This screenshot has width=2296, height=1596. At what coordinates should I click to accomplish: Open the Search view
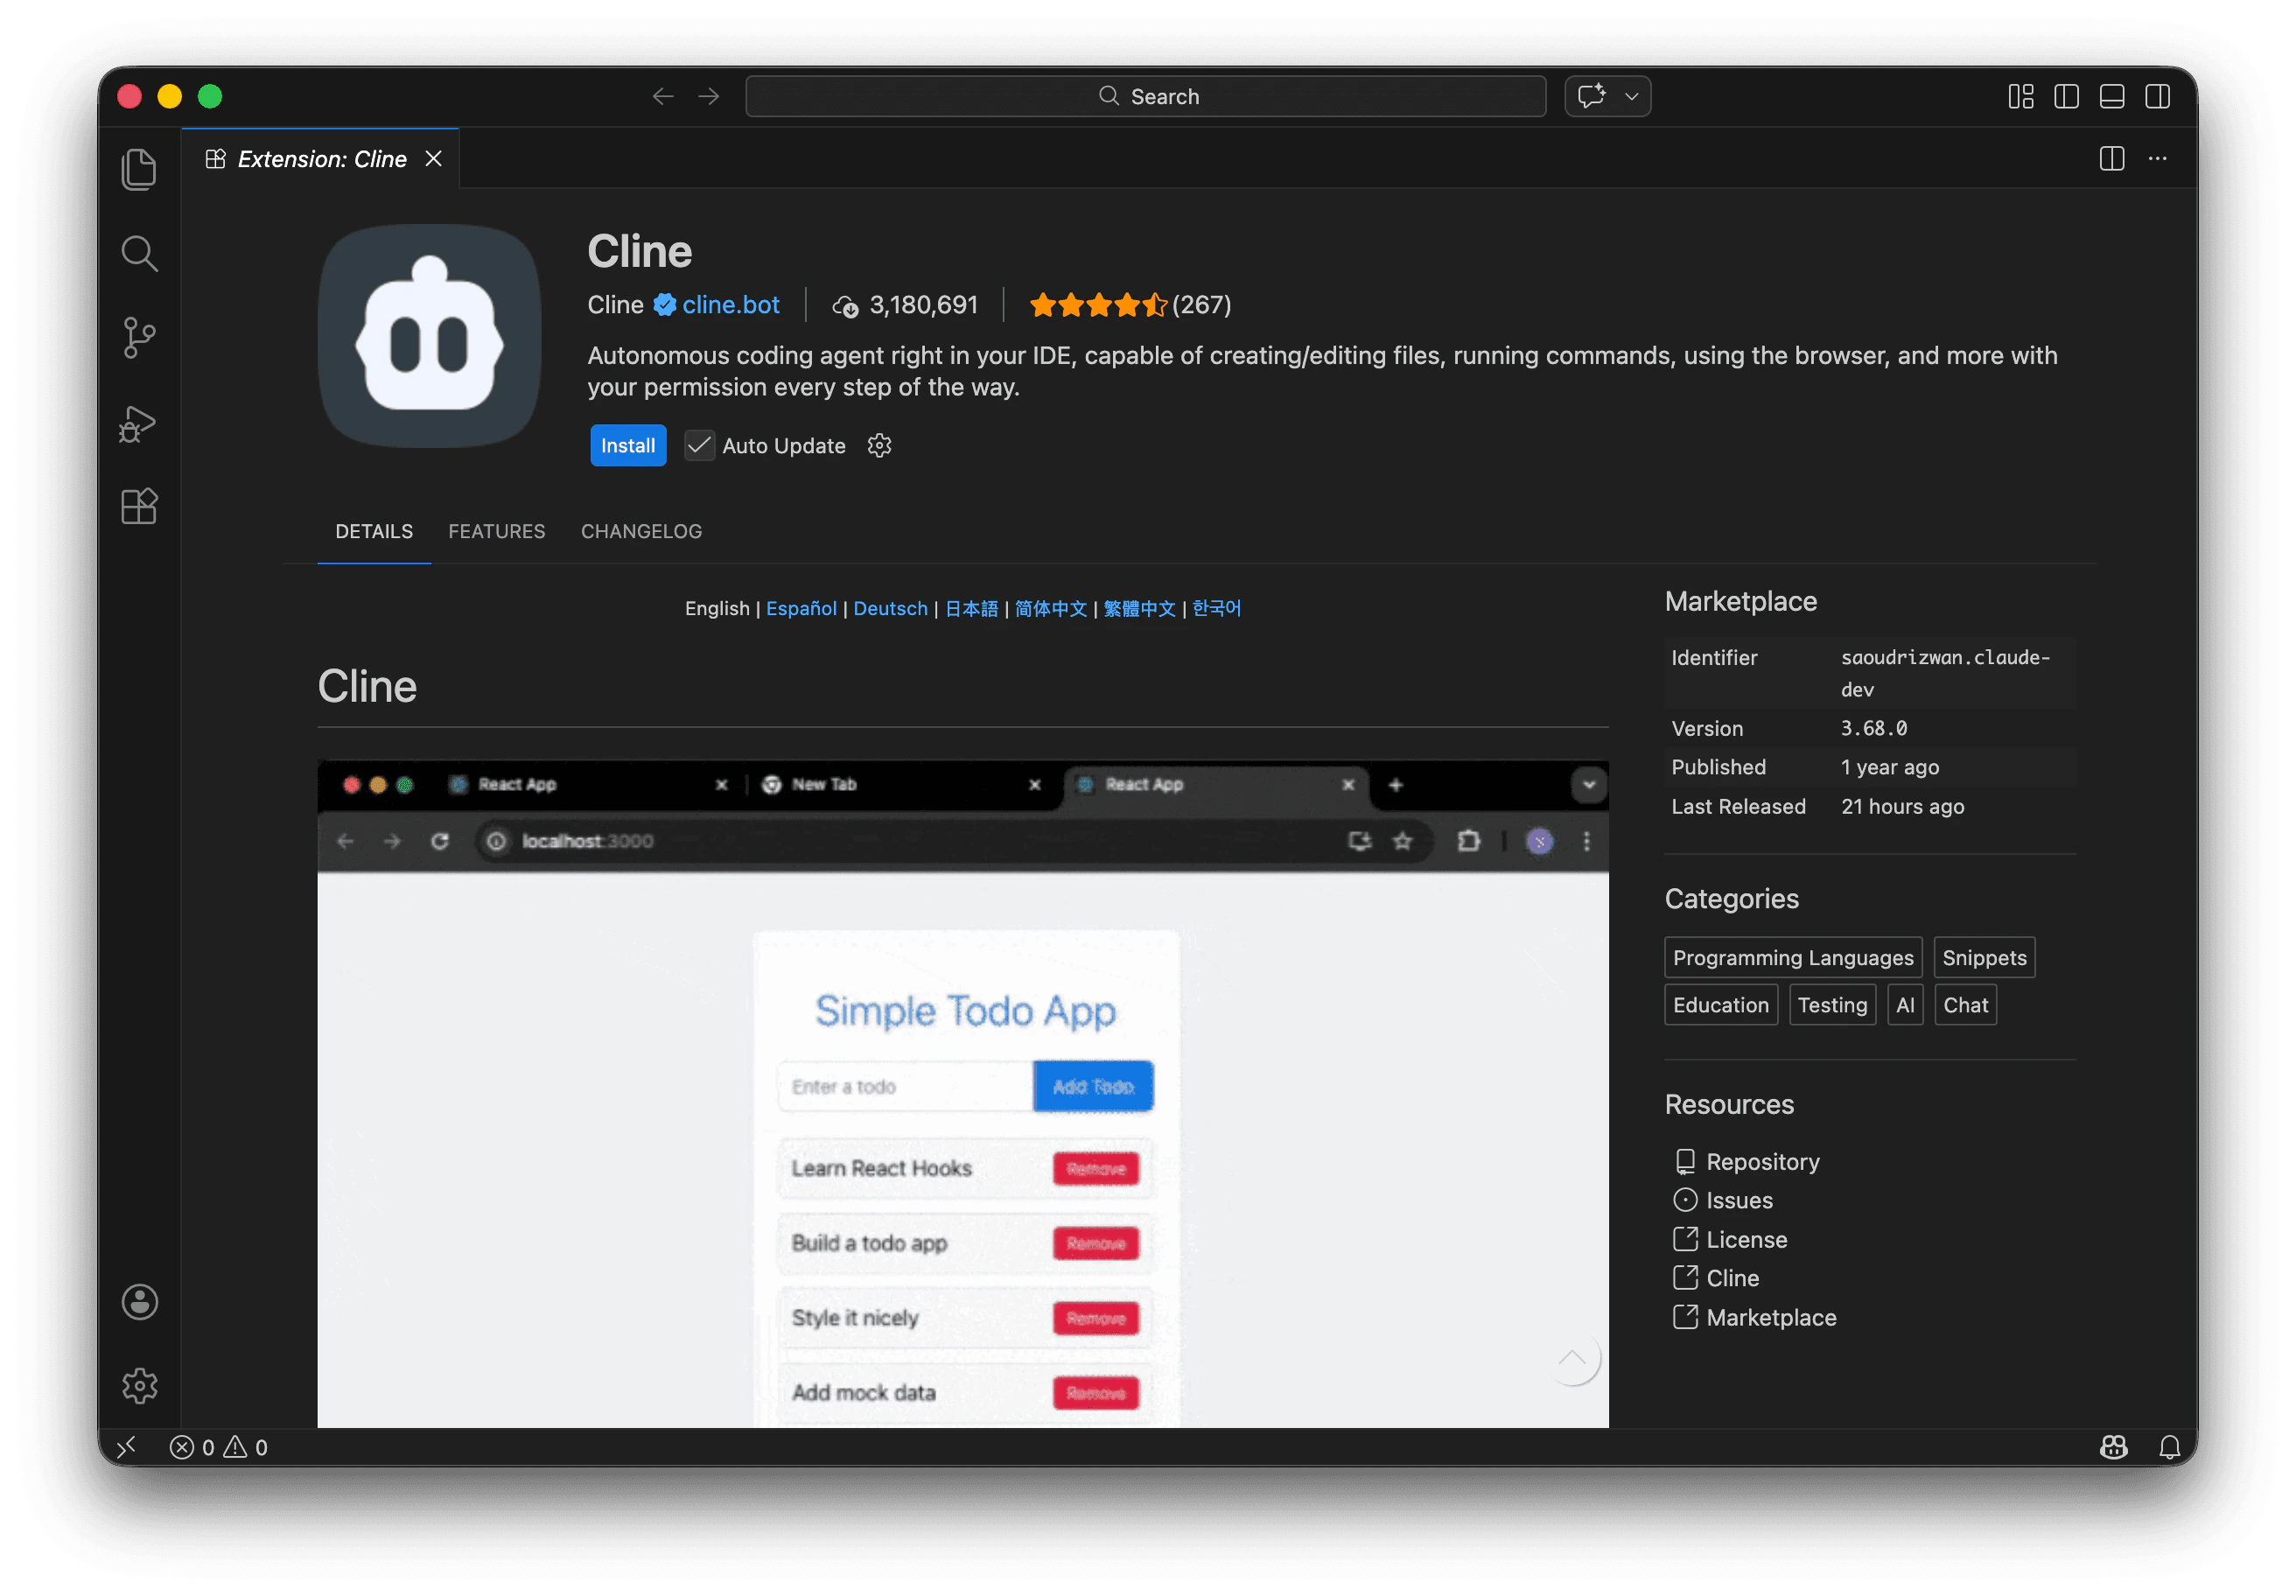click(x=139, y=253)
